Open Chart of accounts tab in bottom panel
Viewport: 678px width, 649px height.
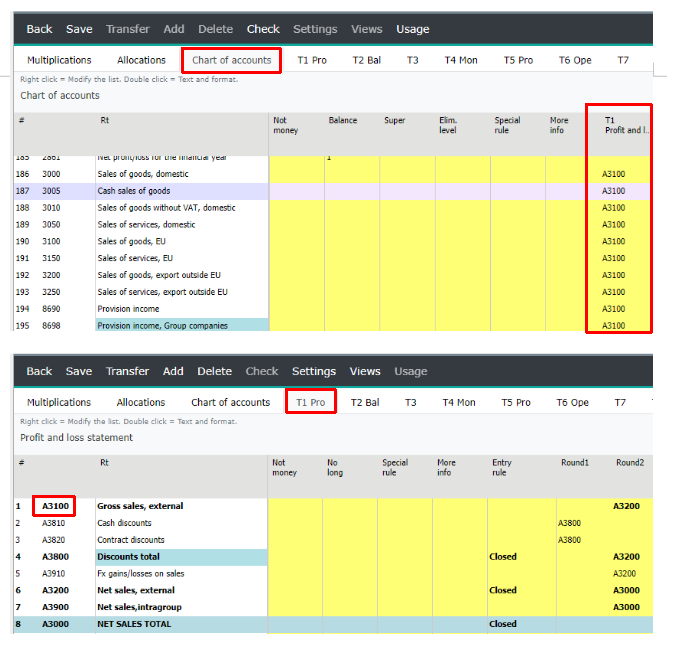tap(230, 402)
